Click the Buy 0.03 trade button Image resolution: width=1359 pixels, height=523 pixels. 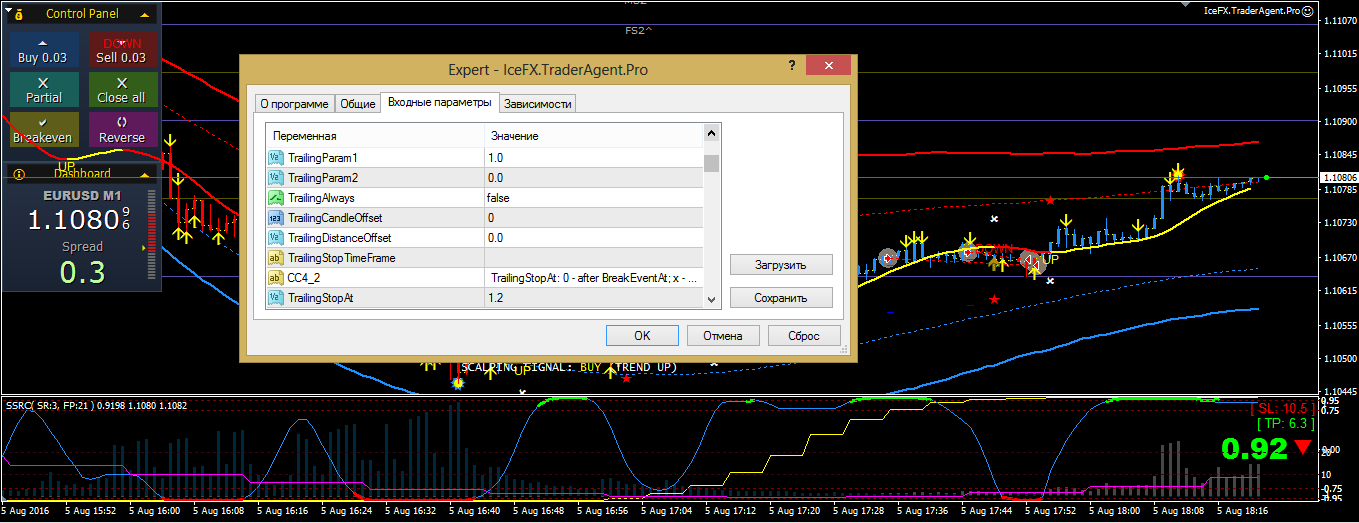point(43,50)
